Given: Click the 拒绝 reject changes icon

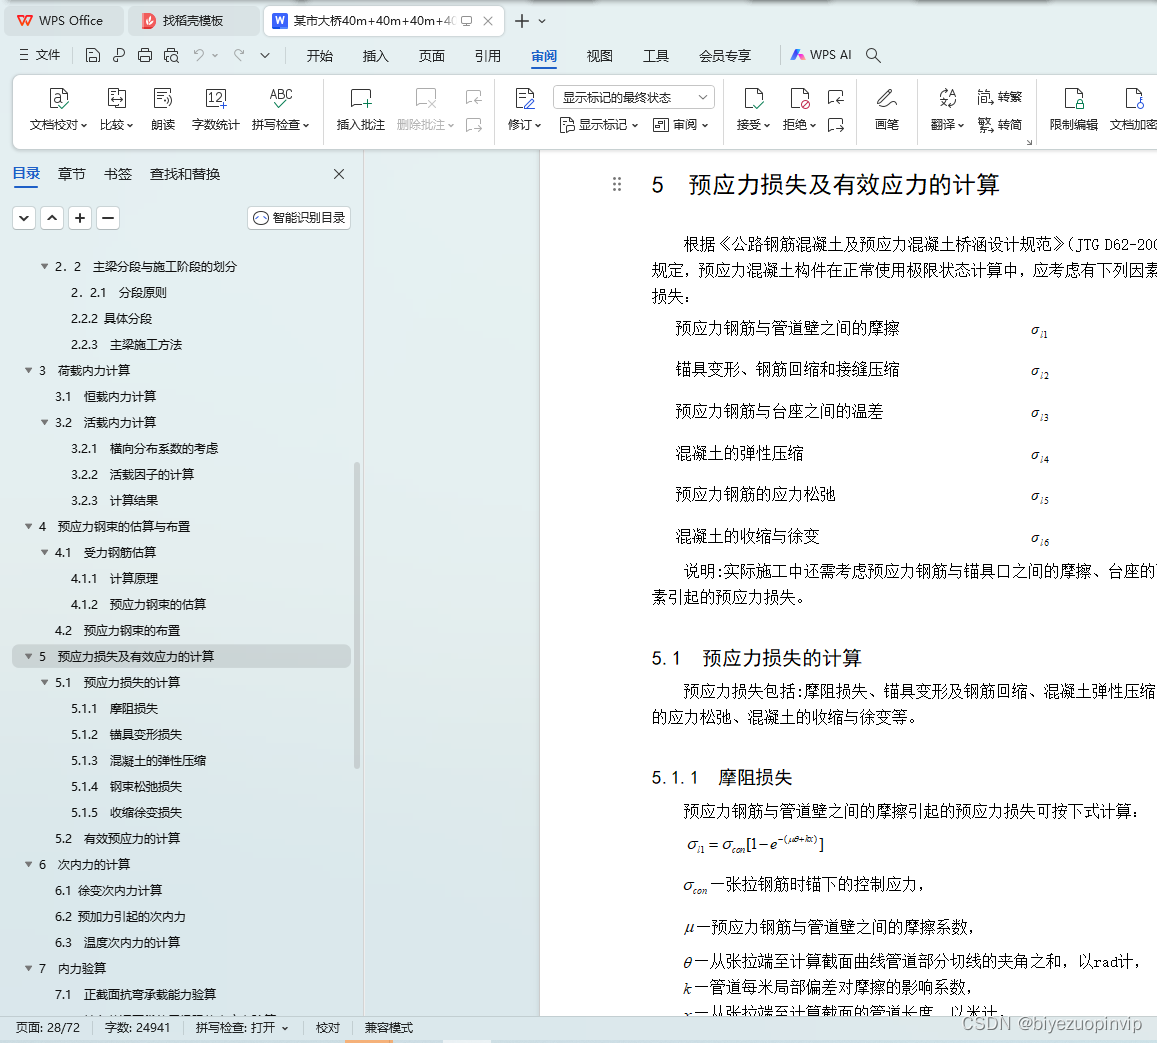Looking at the screenshot, I should pyautogui.click(x=799, y=99).
